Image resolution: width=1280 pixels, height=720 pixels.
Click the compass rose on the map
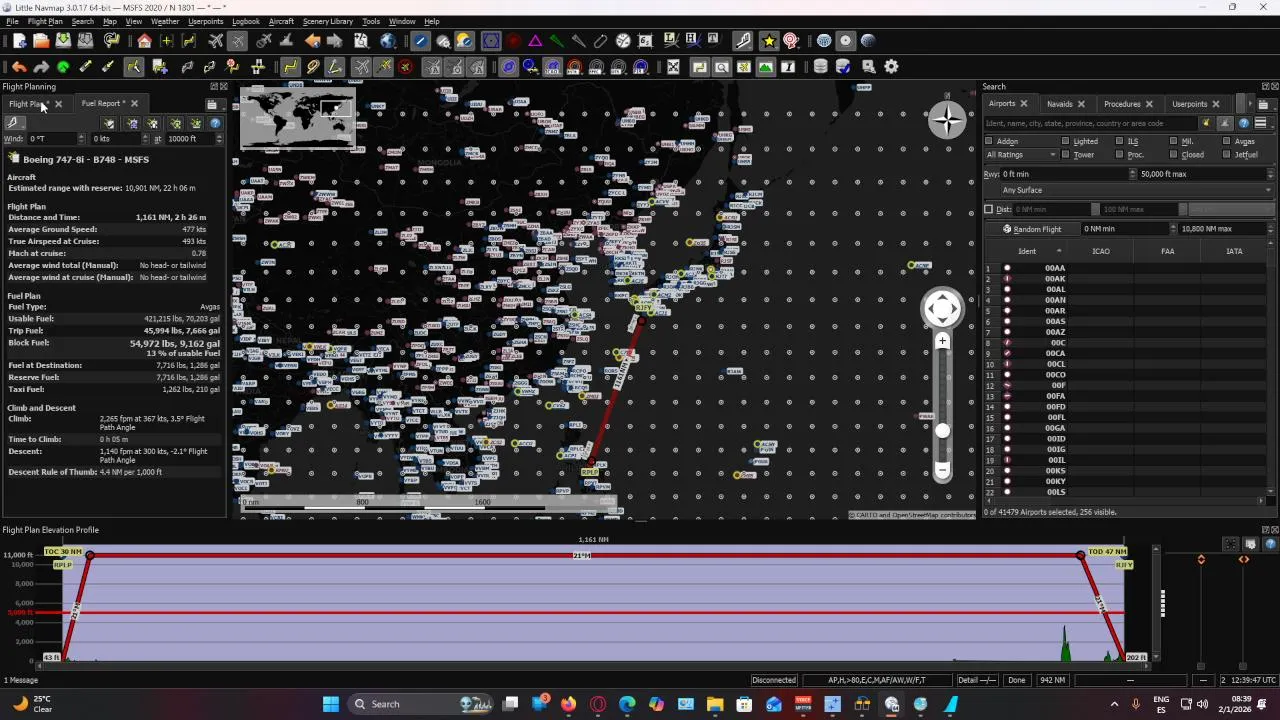pyautogui.click(x=946, y=120)
